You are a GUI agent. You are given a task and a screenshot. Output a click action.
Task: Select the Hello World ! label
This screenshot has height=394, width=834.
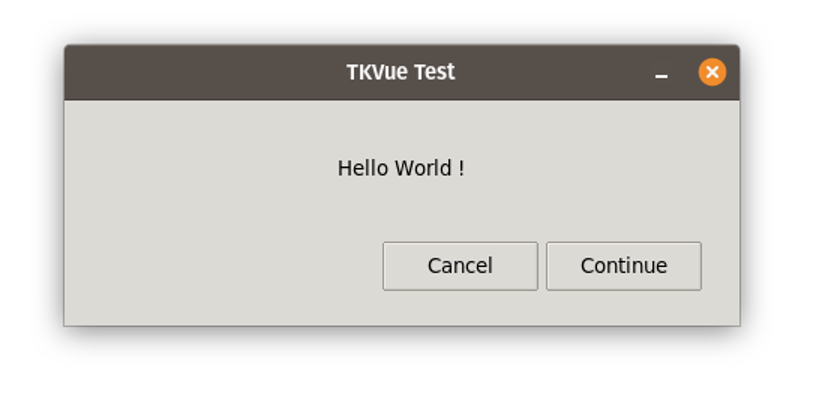401,169
